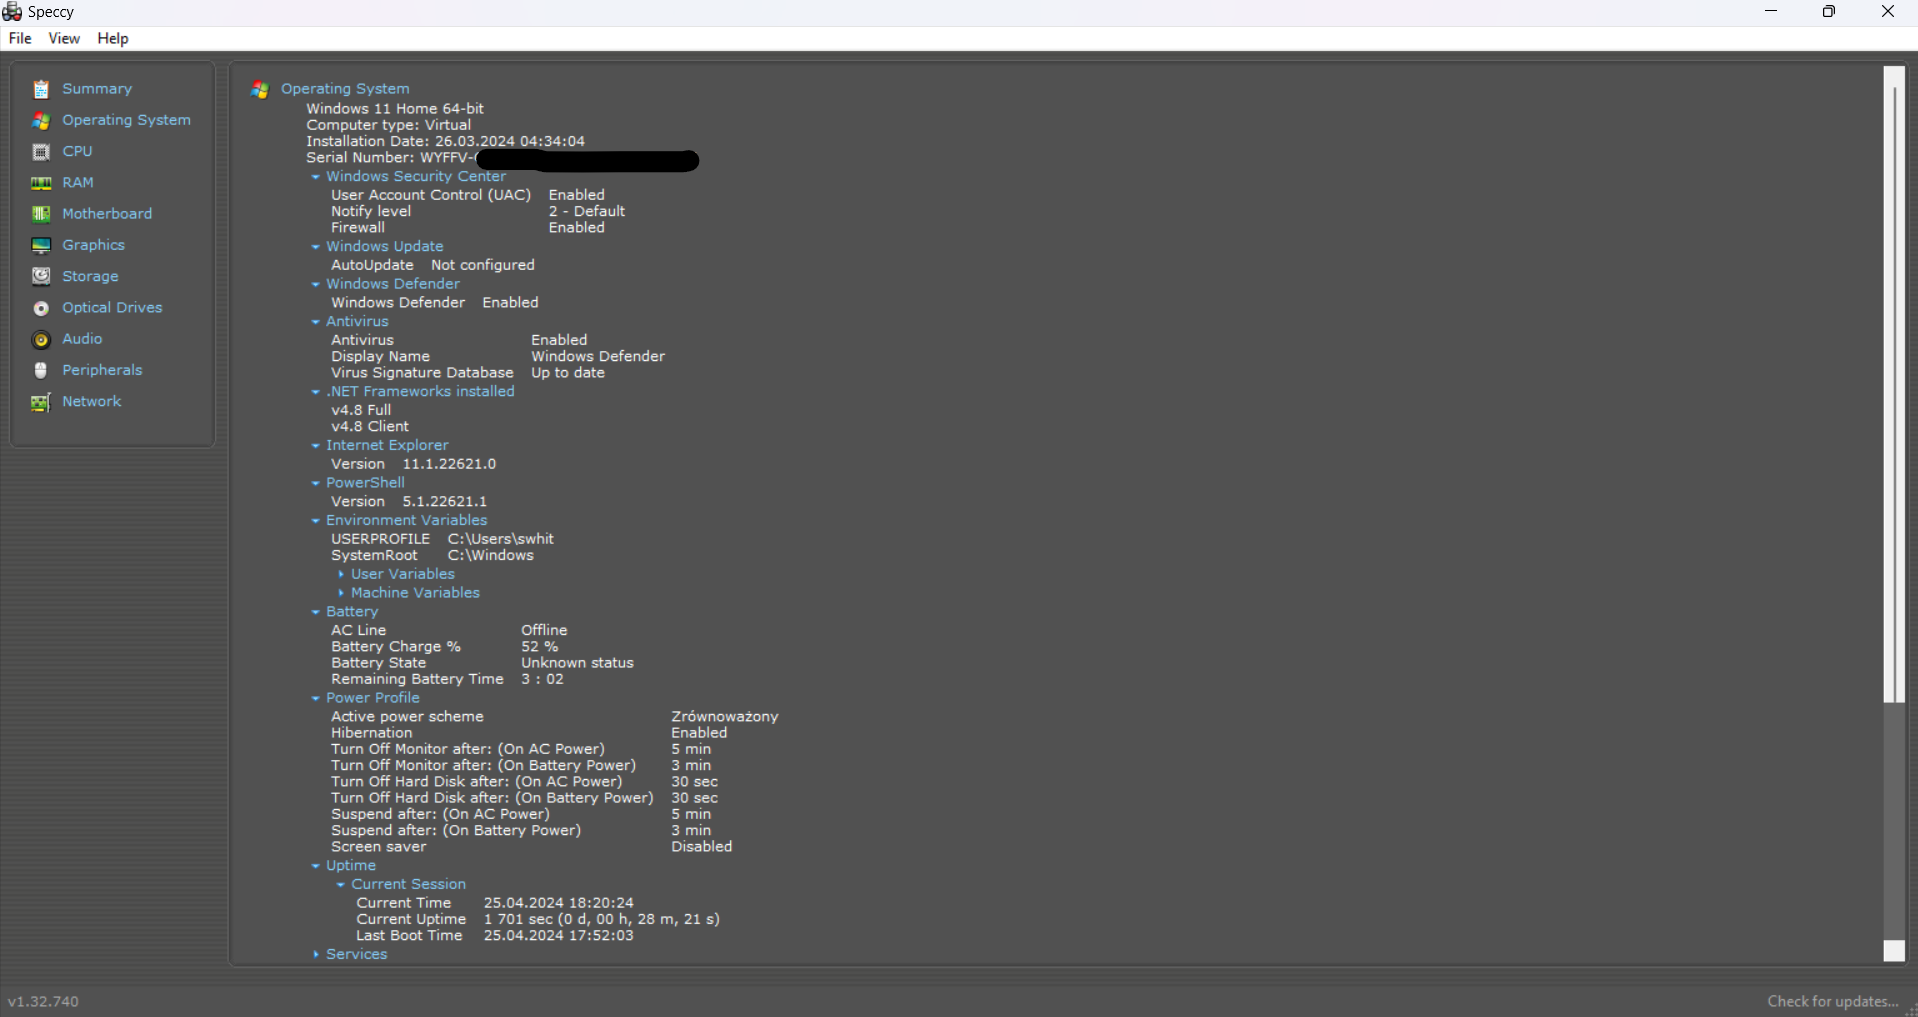Select the CPU chip icon
This screenshot has width=1918, height=1017.
[x=41, y=152]
